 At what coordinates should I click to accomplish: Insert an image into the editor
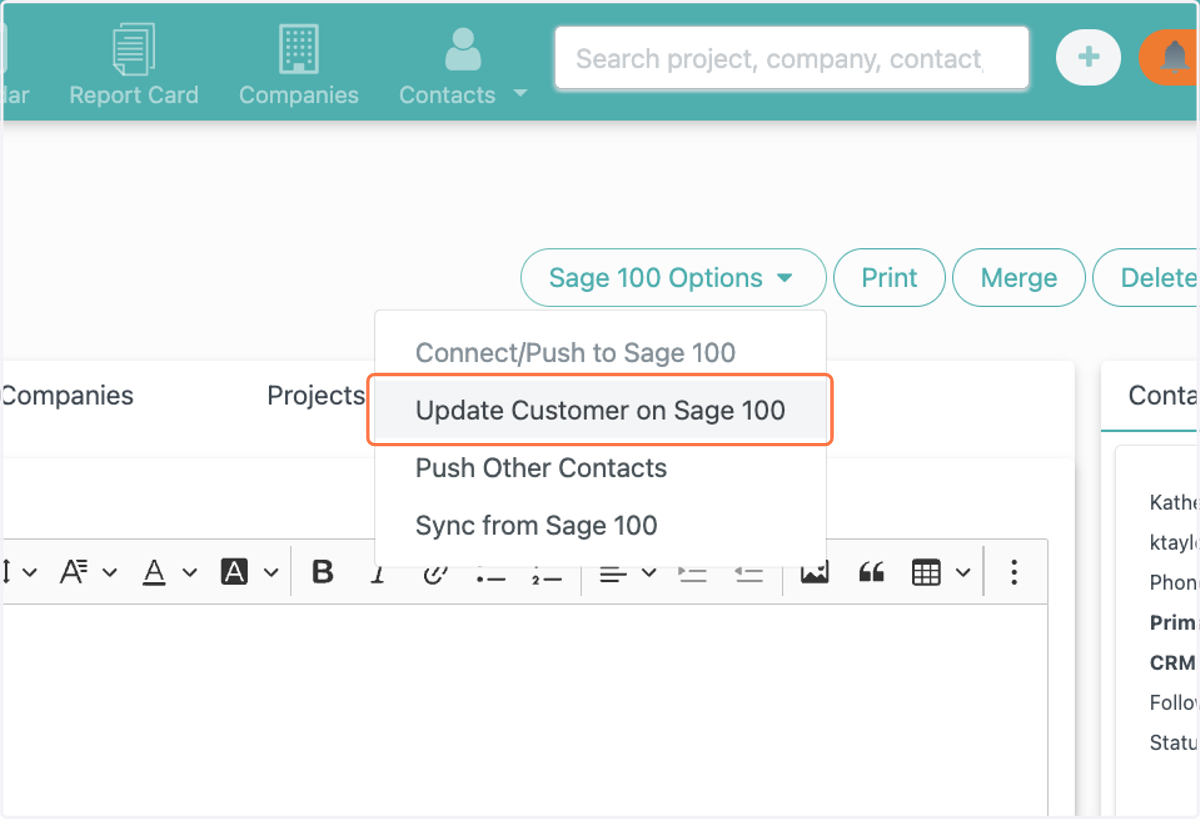coord(815,572)
